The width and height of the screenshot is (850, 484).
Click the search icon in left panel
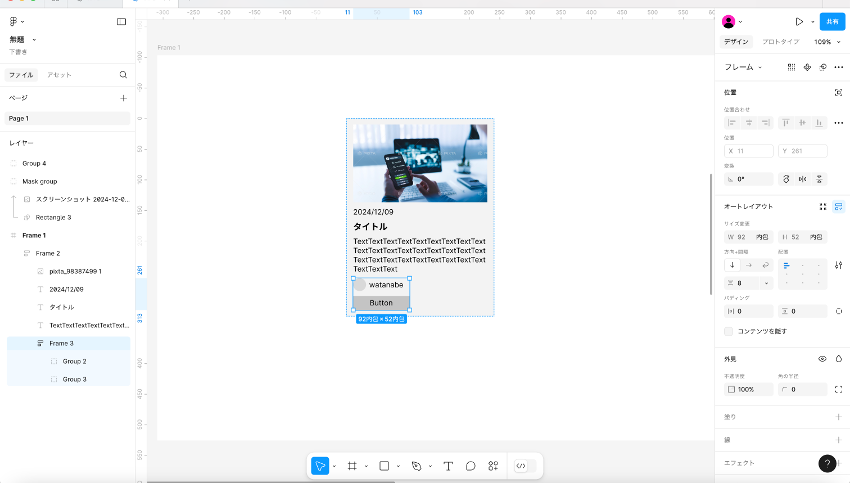123,75
